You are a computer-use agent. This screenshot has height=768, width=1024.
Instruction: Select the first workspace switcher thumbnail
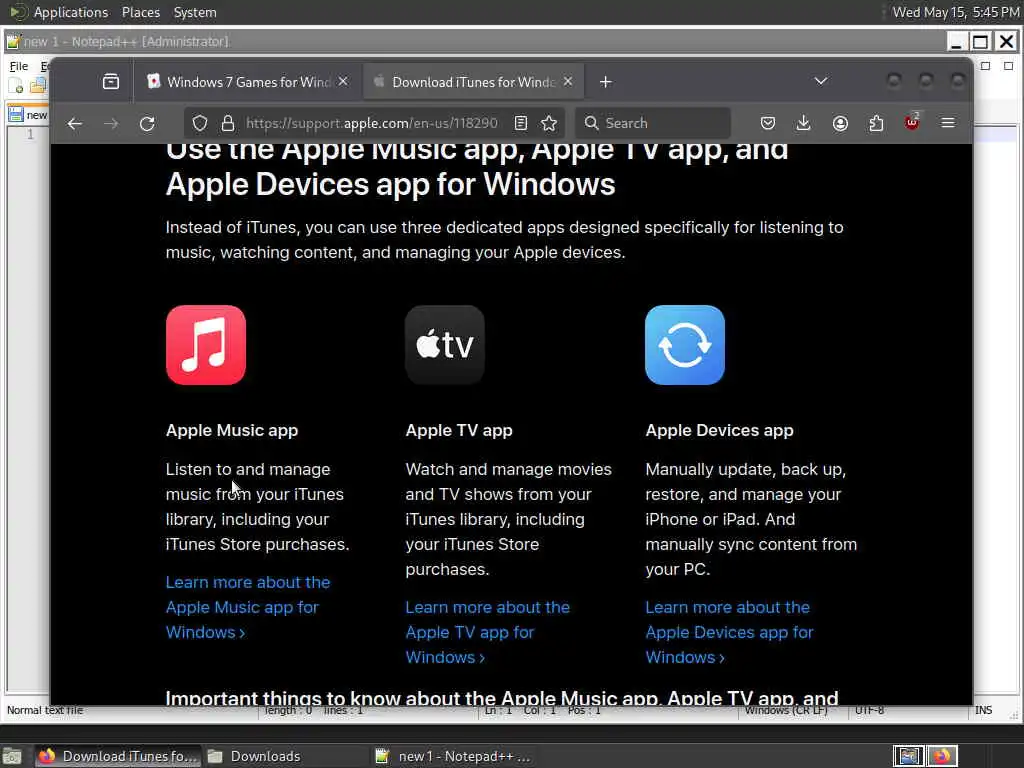[908, 756]
